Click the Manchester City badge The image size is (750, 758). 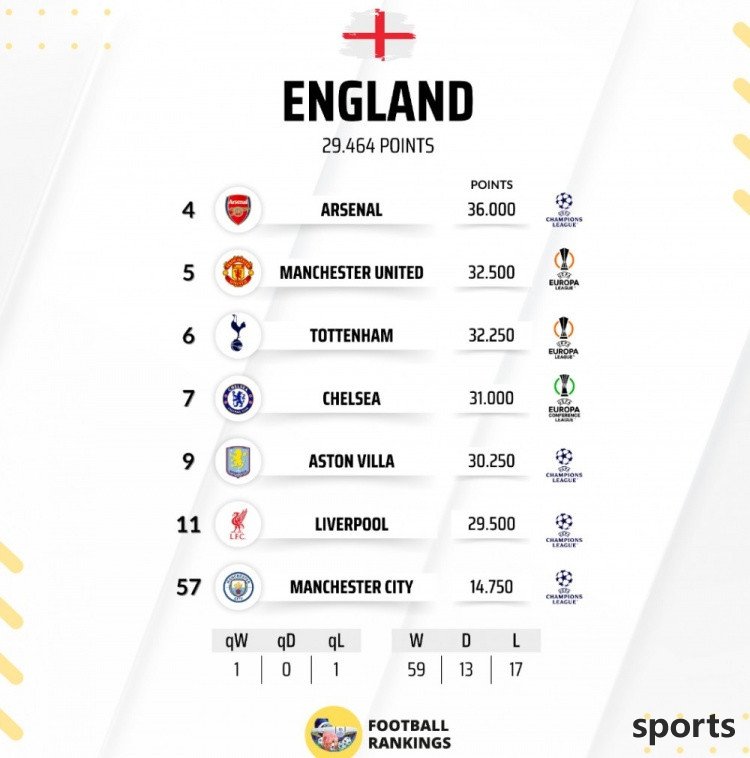pyautogui.click(x=238, y=587)
